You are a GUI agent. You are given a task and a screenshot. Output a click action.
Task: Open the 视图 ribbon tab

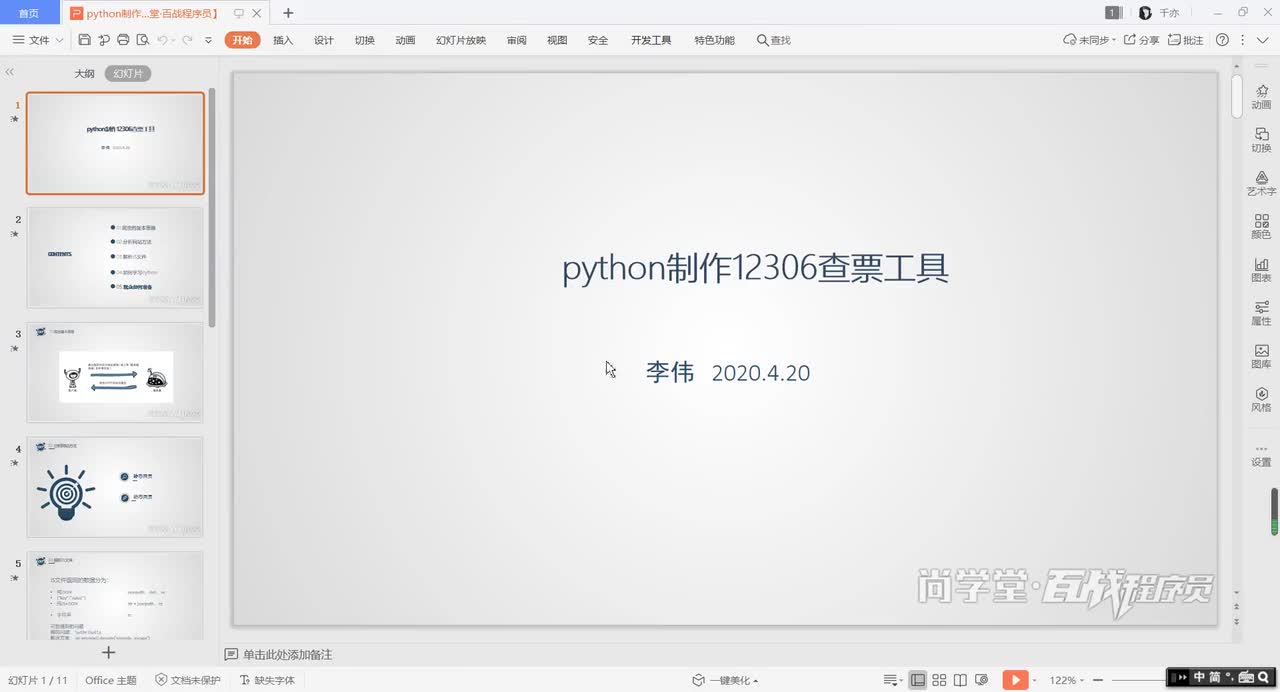[557, 40]
